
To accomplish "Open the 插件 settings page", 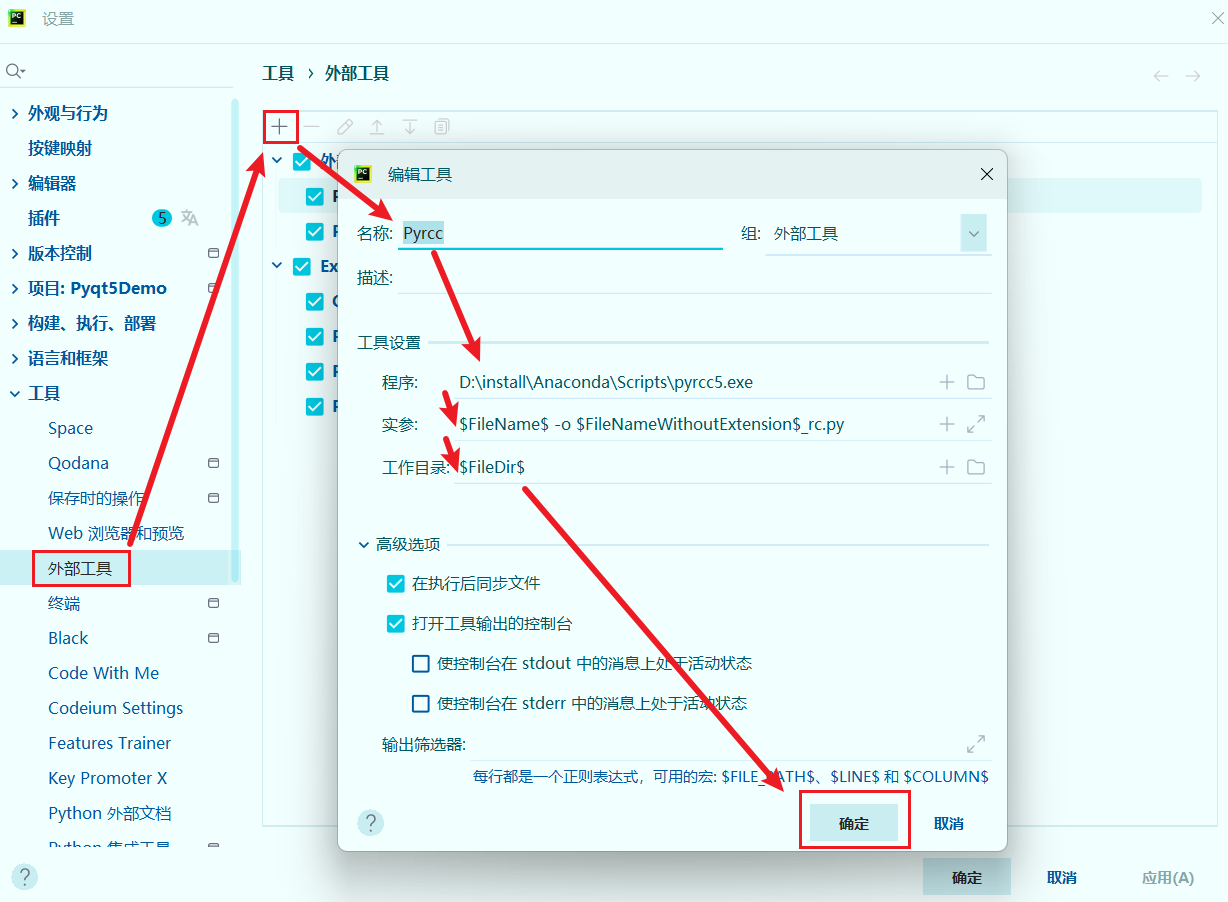I will 44,218.
